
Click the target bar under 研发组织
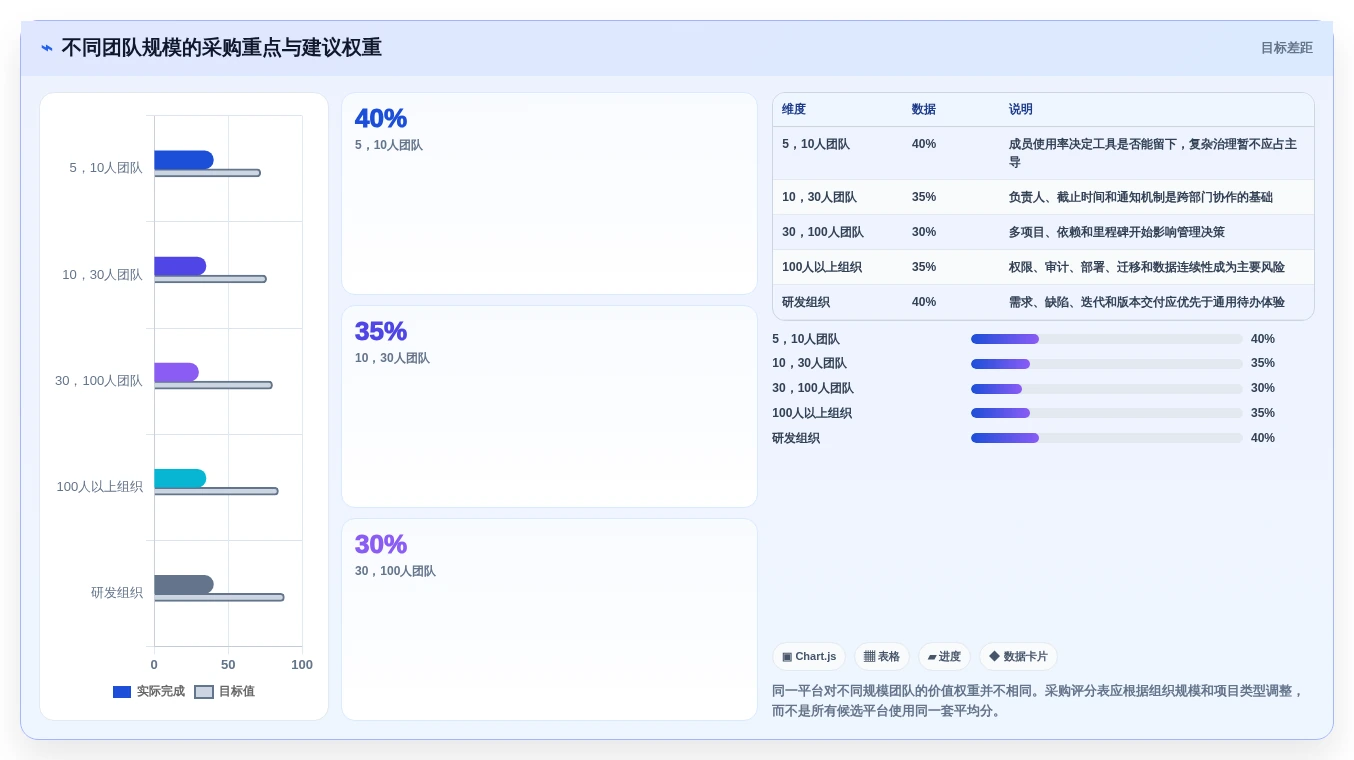coord(219,597)
